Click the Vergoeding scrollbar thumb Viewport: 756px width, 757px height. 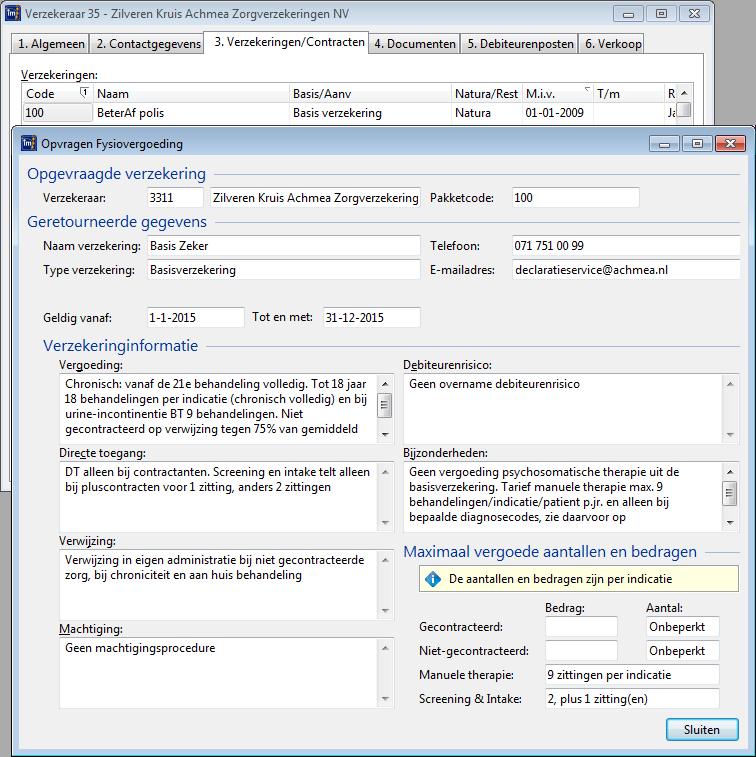coord(385,405)
